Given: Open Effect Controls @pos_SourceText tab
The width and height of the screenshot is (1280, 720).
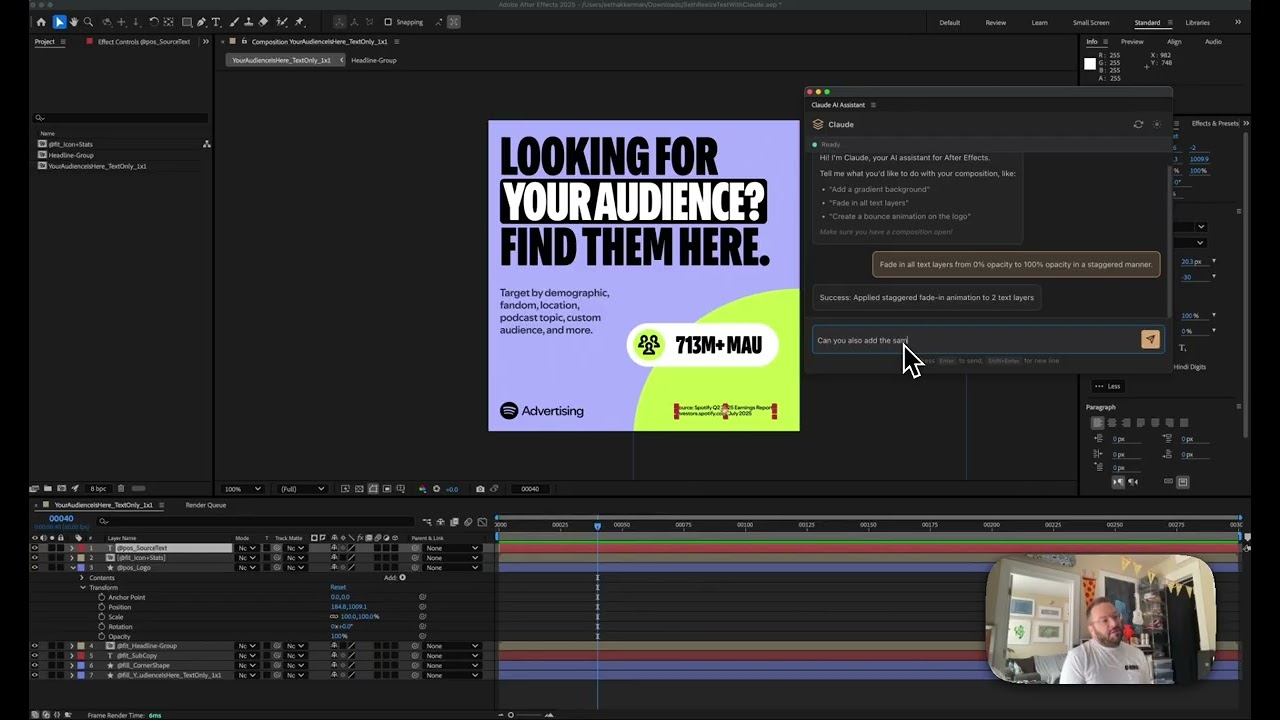Looking at the screenshot, I should pos(143,41).
